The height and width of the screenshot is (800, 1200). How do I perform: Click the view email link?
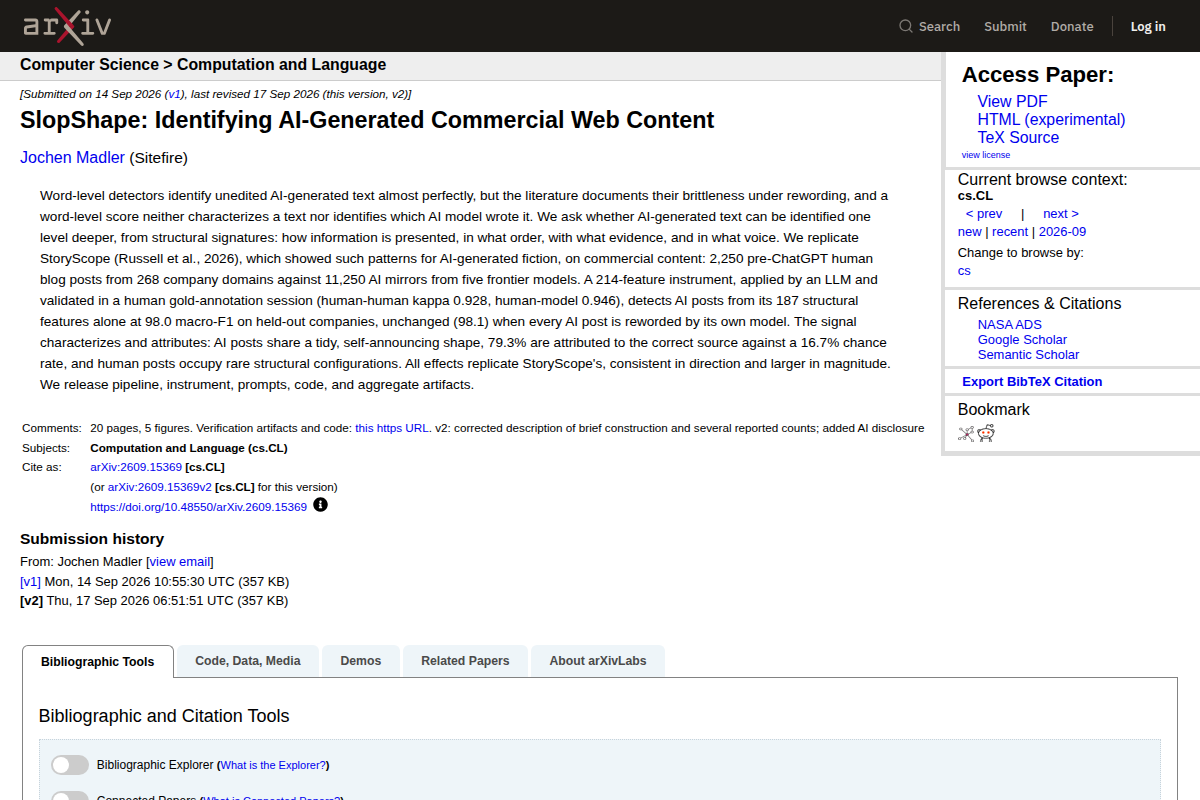(180, 561)
